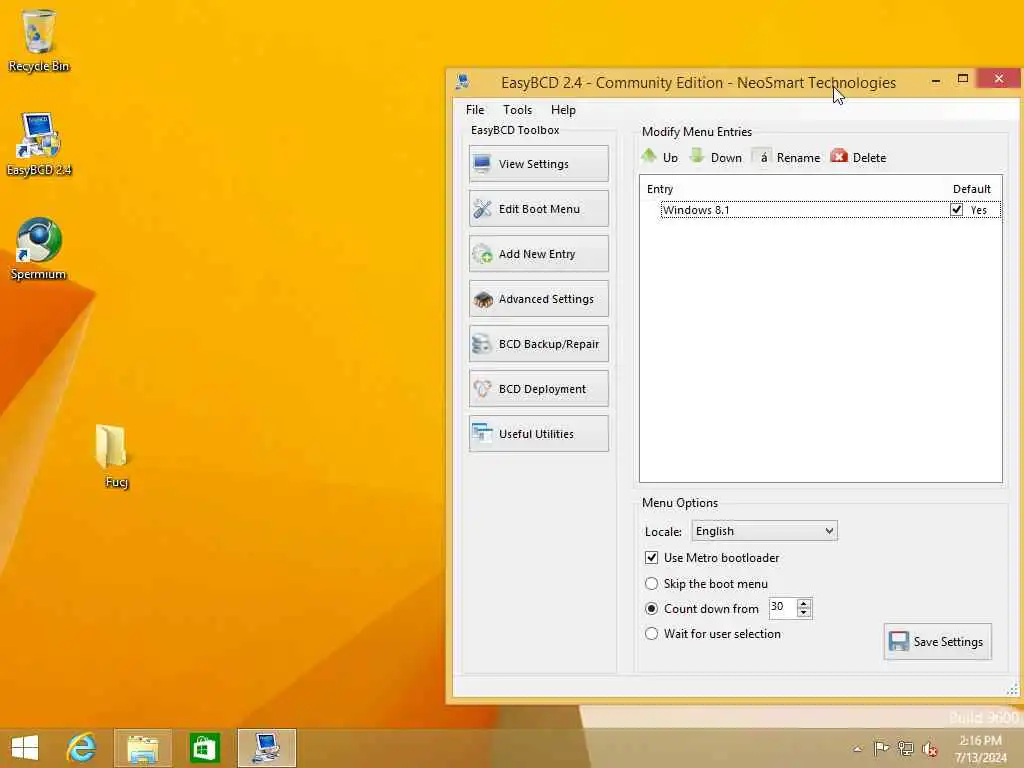Select the Windows 8.1 entry in the list
This screenshot has height=768, width=1024.
831,210
